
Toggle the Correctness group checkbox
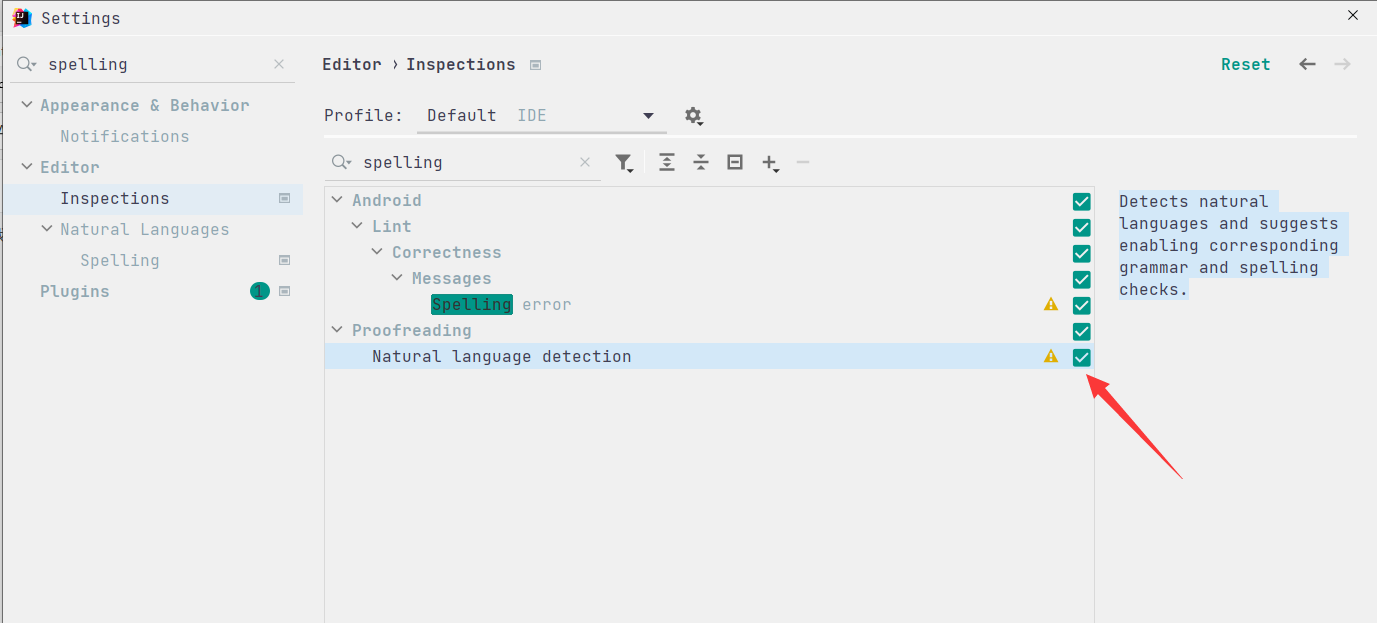pos(1081,253)
